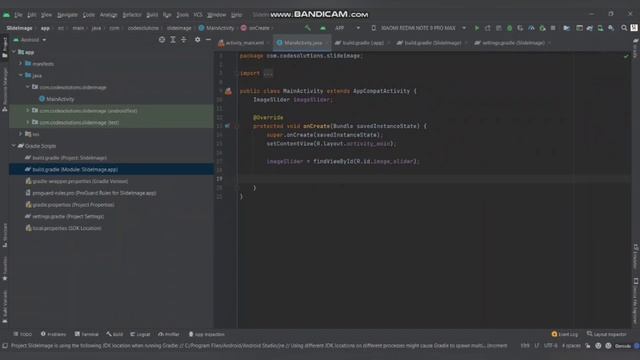This screenshot has height=360, width=640.
Task: Click the user account icon at toolbar end
Action: [x=634, y=28]
